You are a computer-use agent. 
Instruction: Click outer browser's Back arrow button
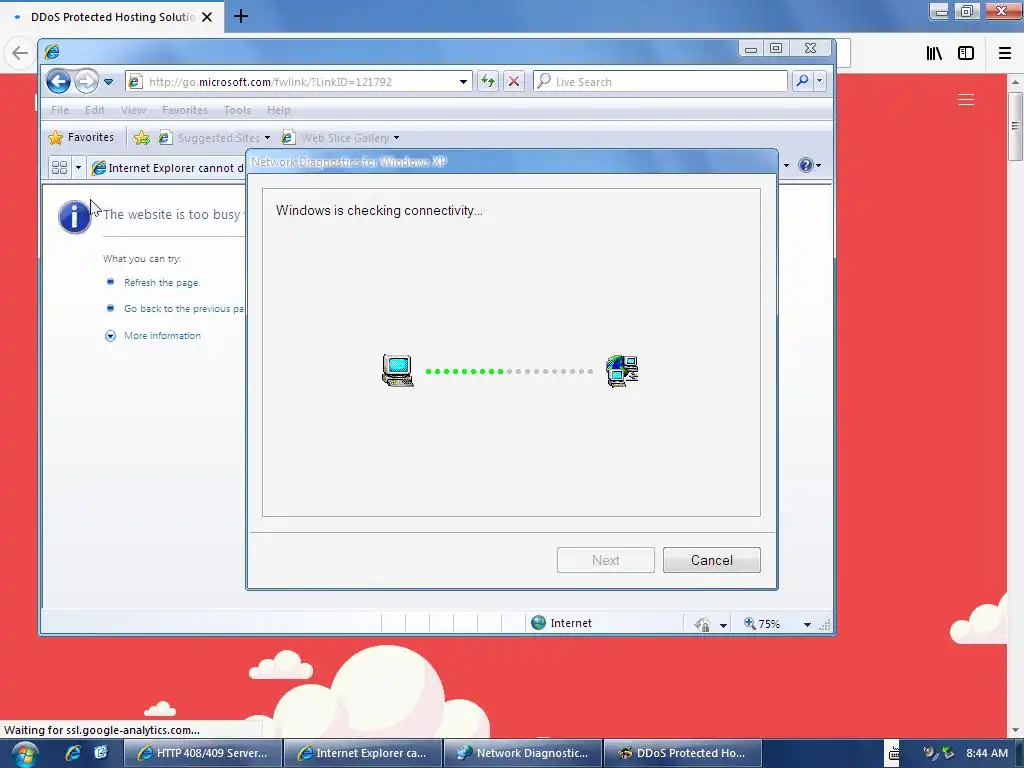(x=20, y=53)
